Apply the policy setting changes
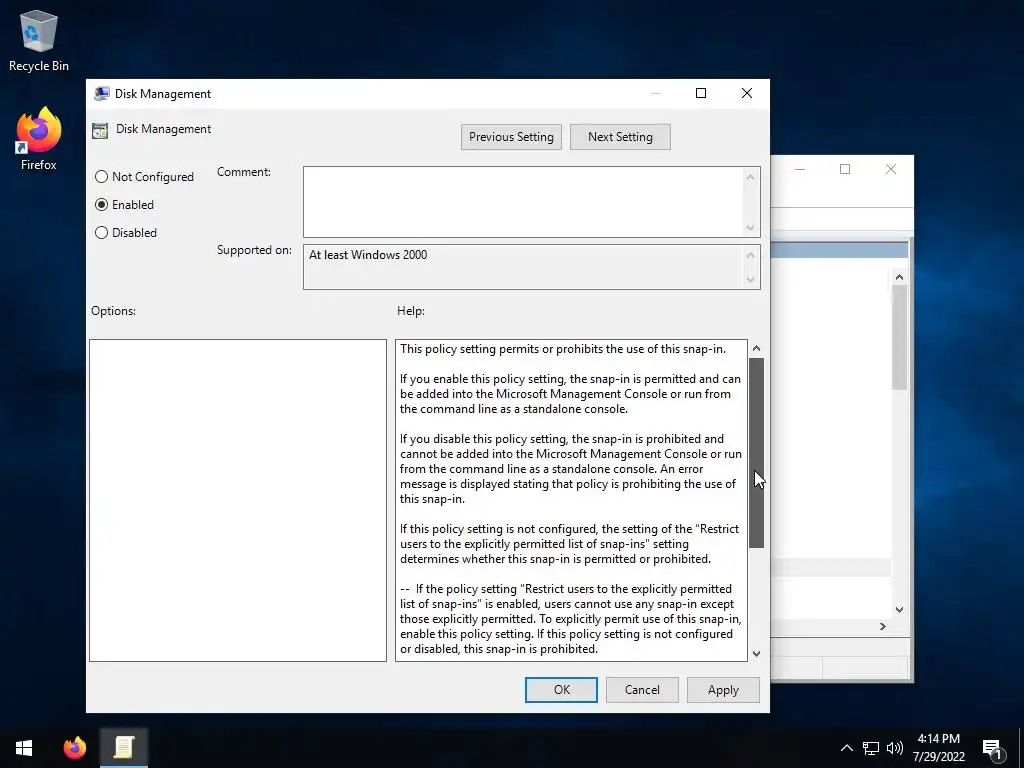 (x=723, y=690)
